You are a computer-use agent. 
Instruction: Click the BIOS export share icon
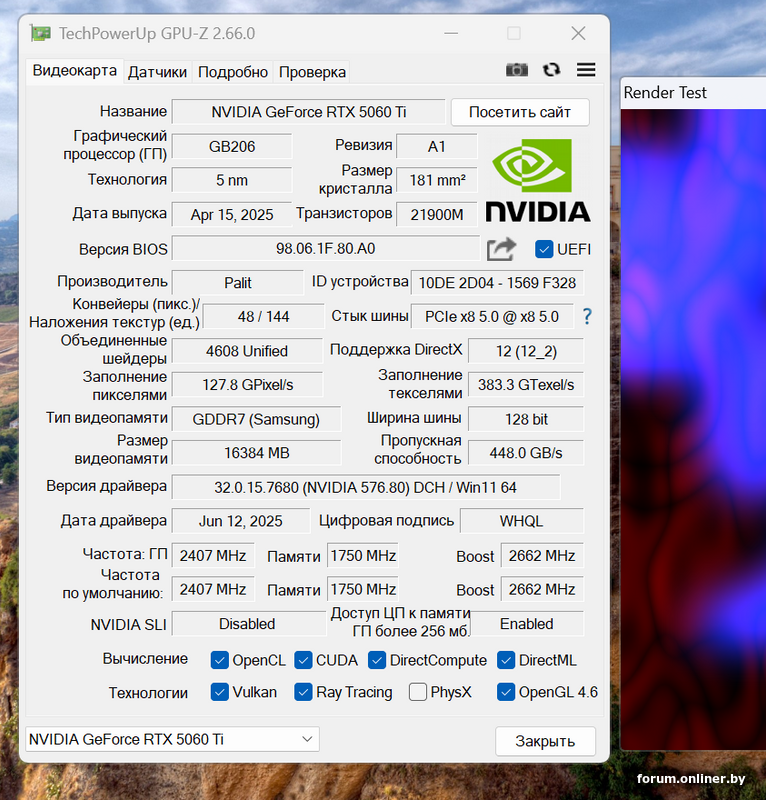click(501, 249)
